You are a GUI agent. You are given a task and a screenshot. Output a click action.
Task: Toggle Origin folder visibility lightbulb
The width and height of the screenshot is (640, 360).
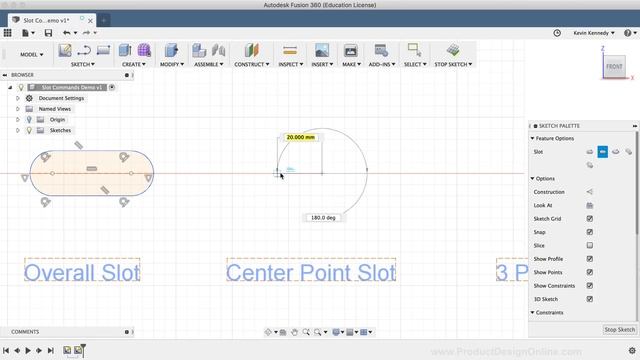(x=29, y=120)
